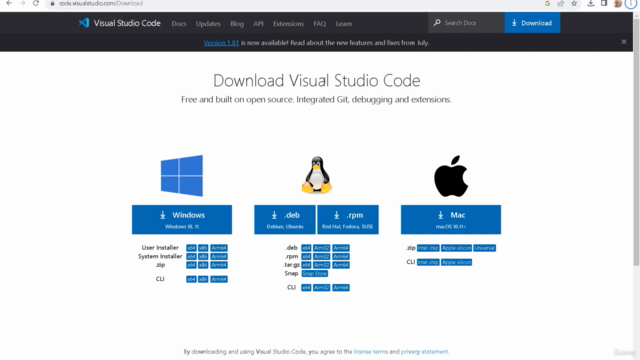Open the FAQ menu item
Screen dimensions: 640x360
pos(320,24)
